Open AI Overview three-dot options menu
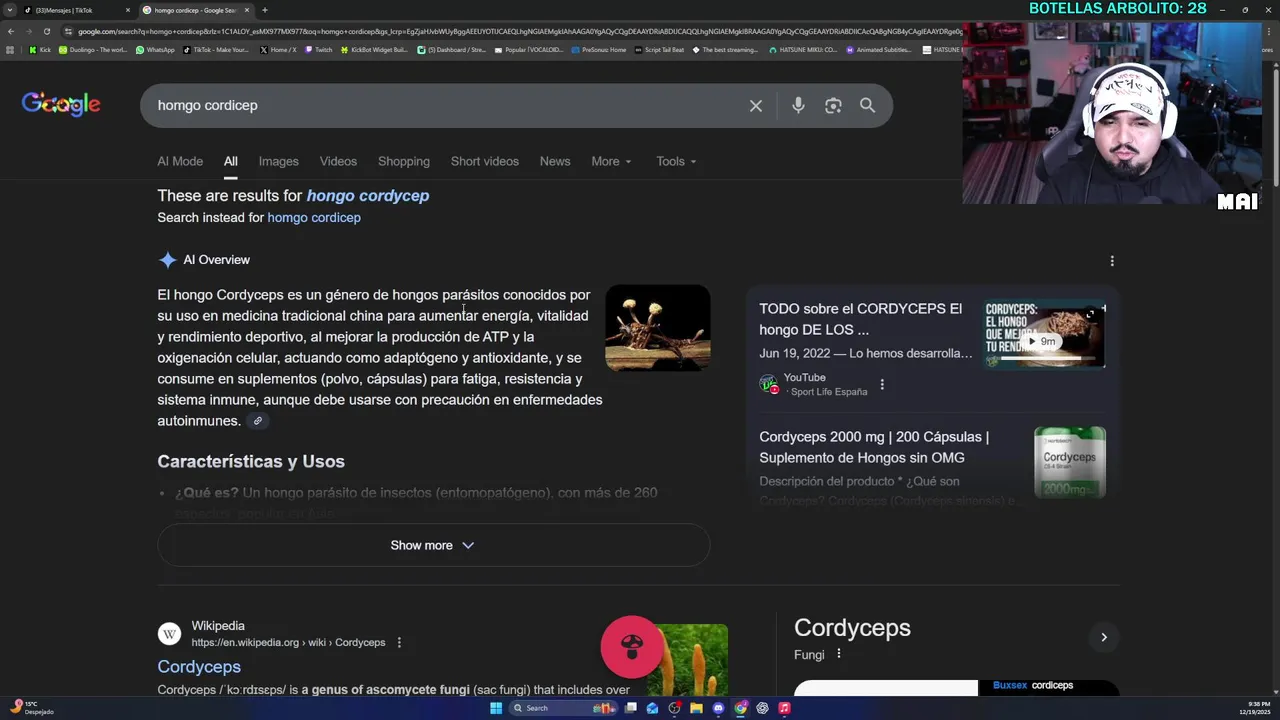This screenshot has width=1280, height=720. tap(1112, 261)
